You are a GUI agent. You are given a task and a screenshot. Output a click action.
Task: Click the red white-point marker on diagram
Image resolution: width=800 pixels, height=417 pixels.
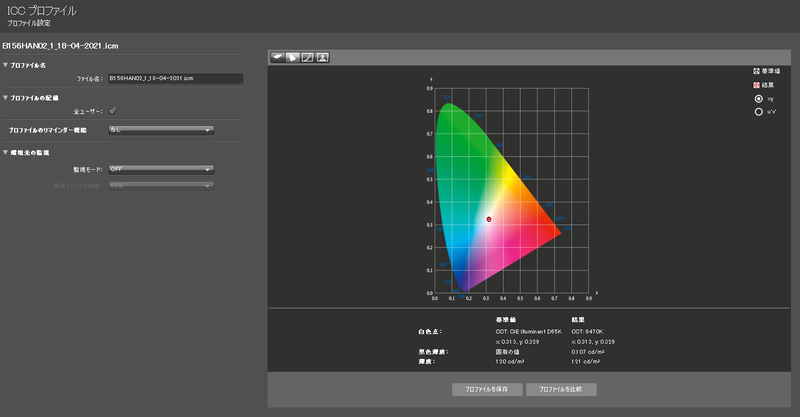(489, 219)
